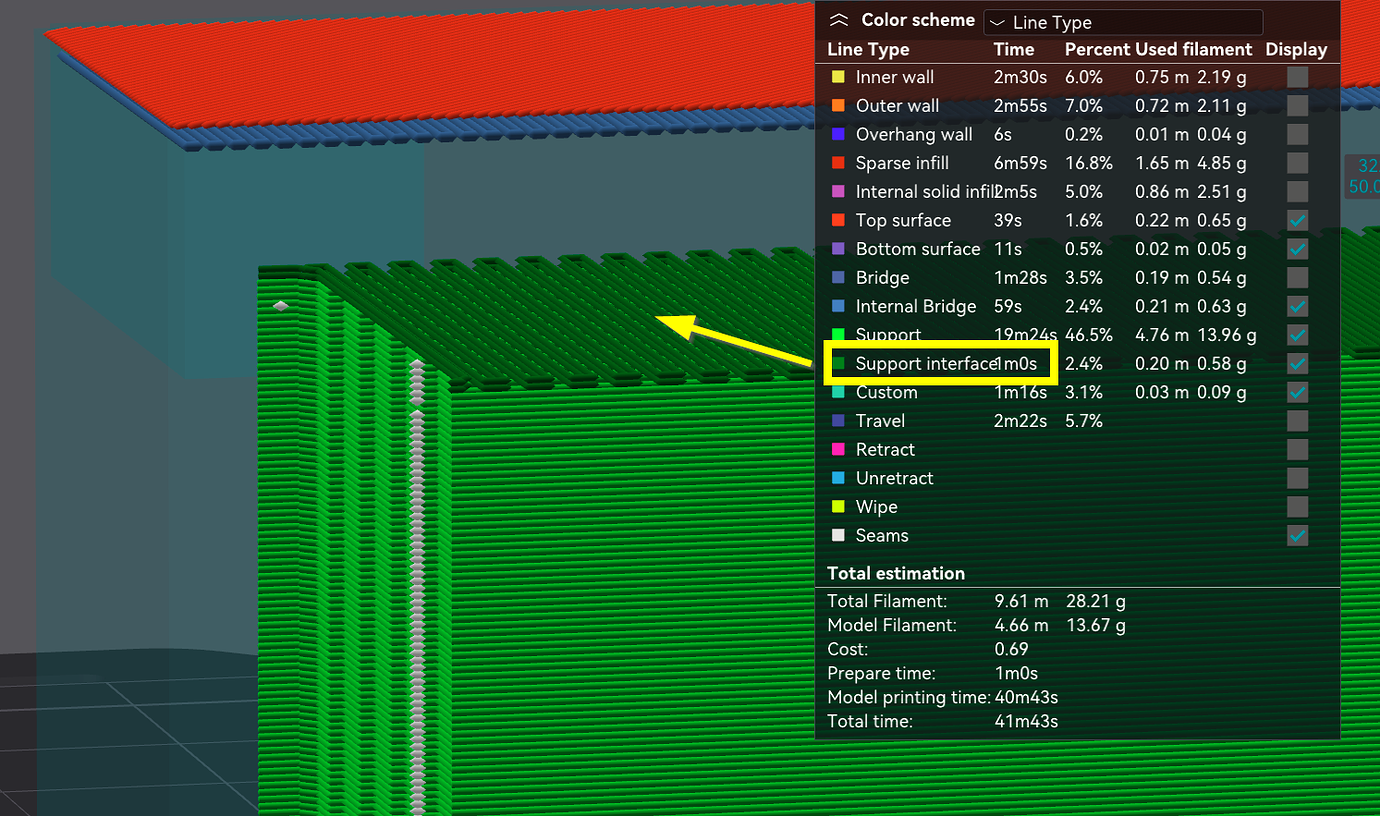Click the Internal Bridge color swatch
1380x816 pixels.
coord(838,306)
